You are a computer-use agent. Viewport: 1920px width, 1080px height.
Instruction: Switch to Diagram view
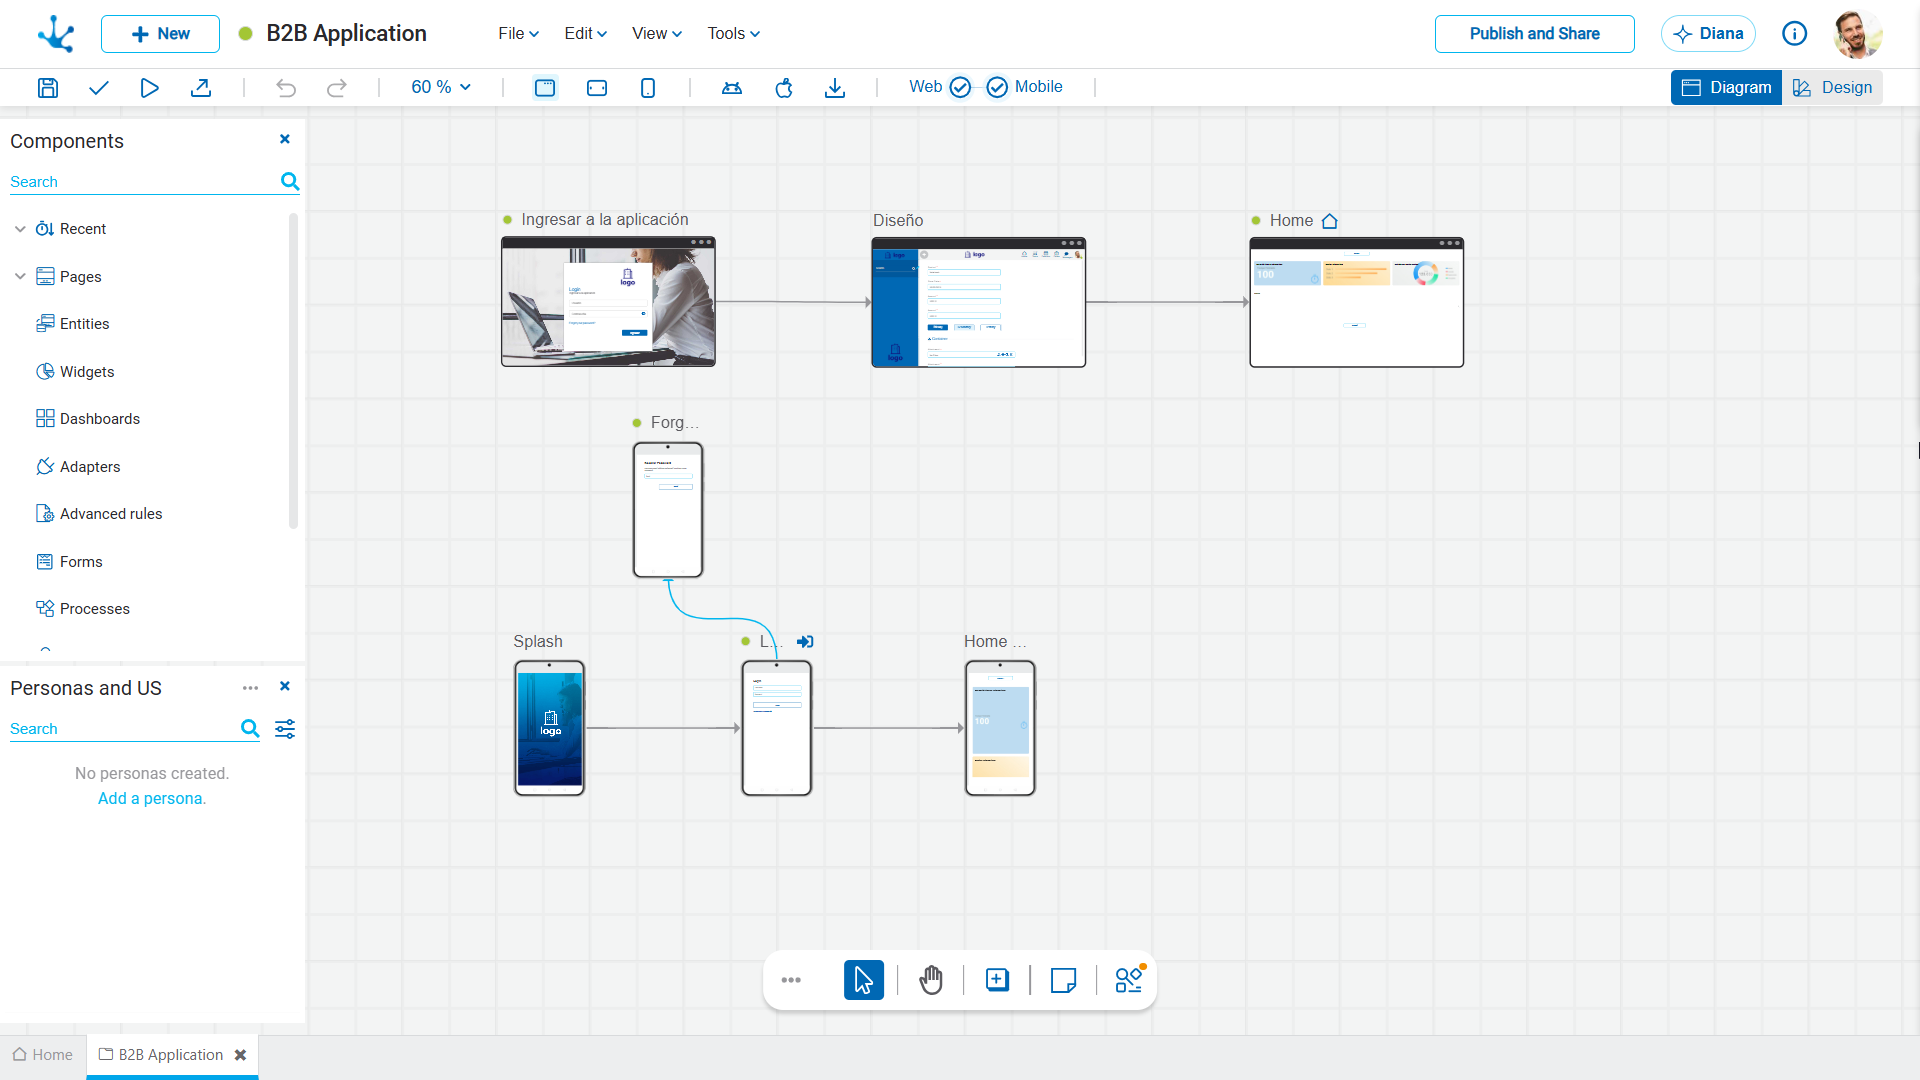tap(1726, 88)
